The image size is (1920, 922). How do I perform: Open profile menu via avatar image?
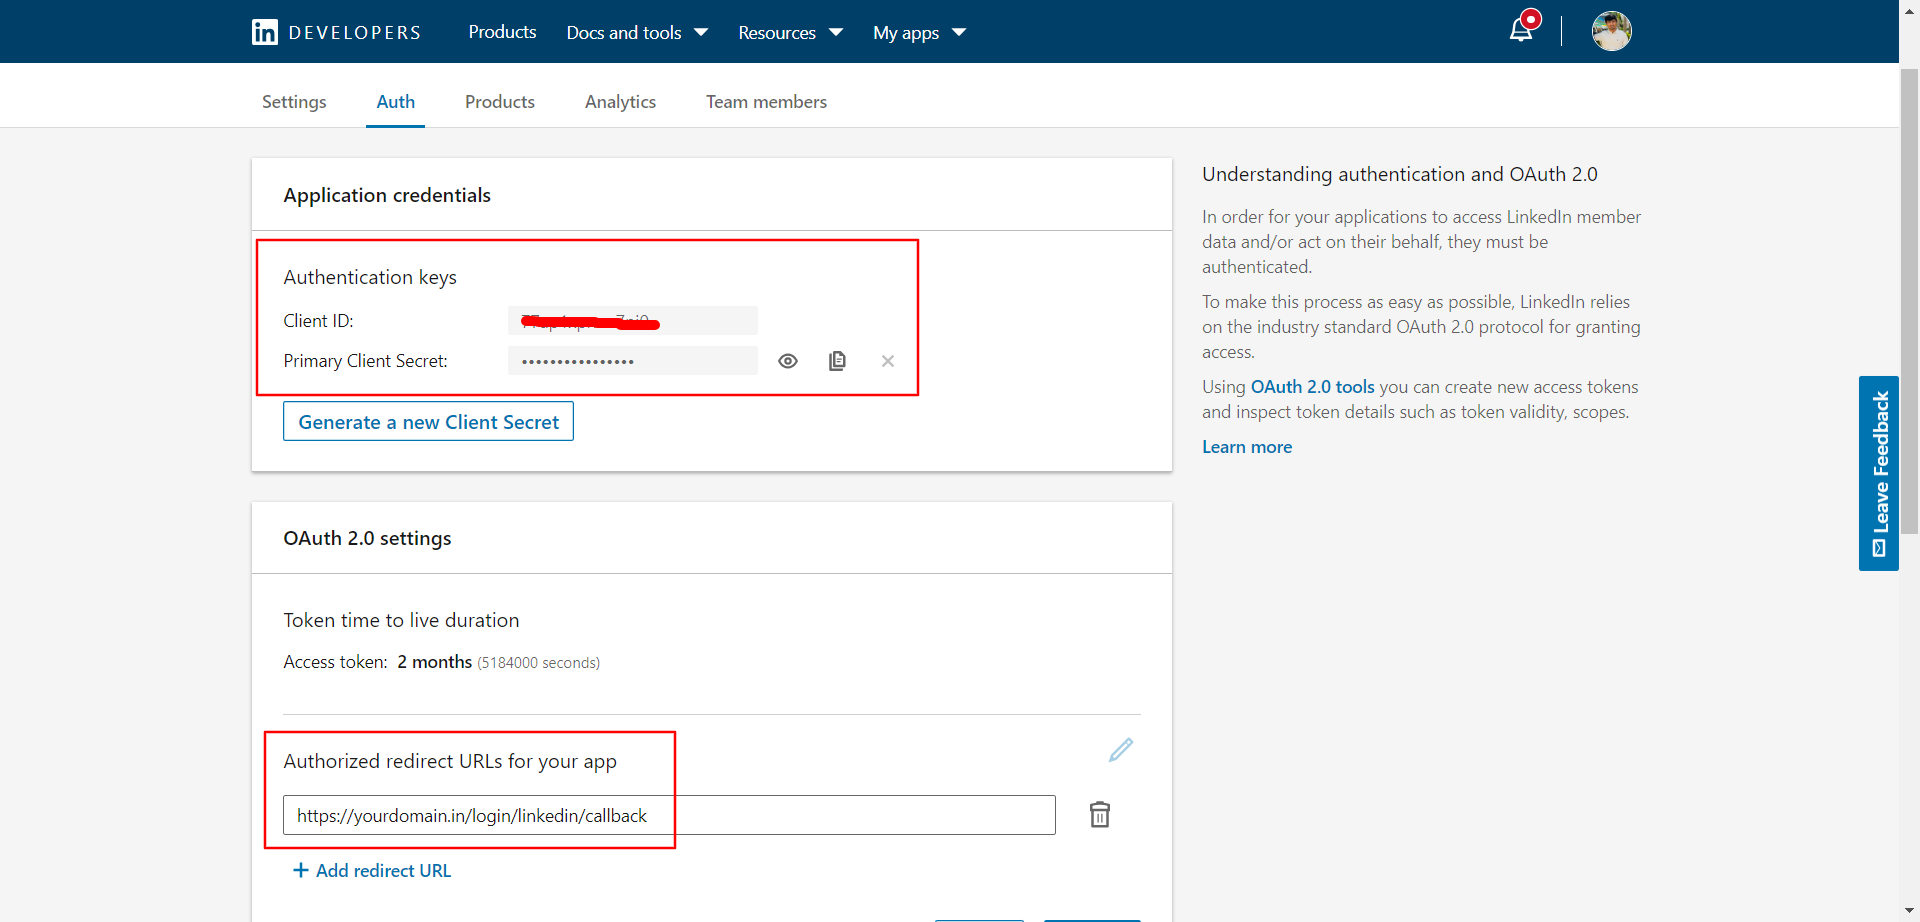click(1611, 31)
